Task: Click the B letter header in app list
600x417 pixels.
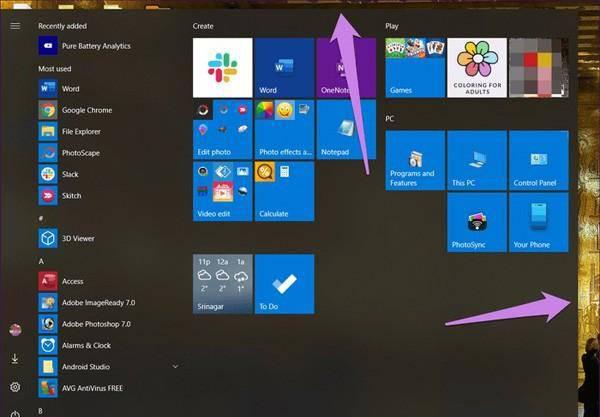Action: pyautogui.click(x=41, y=411)
